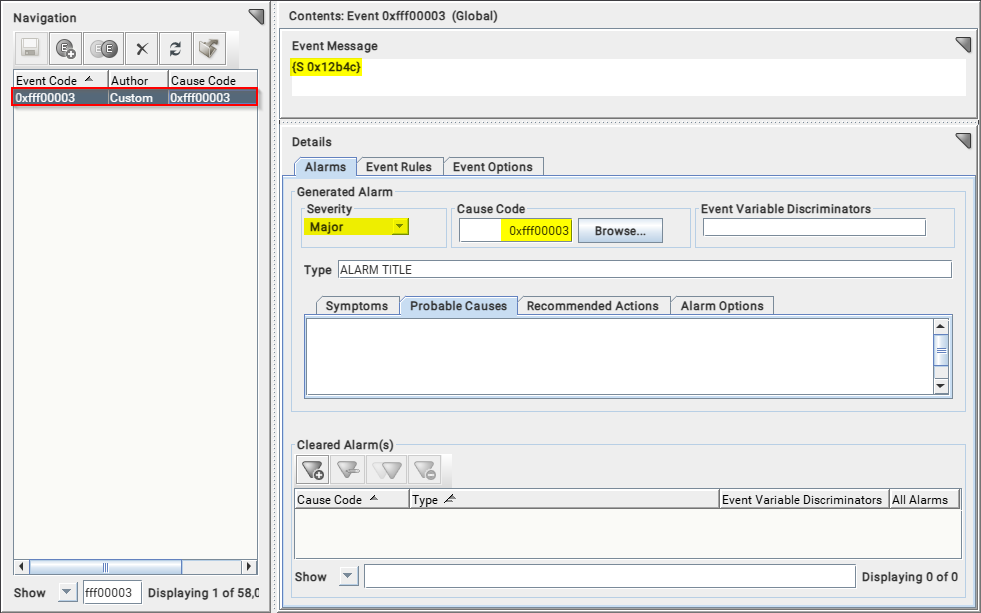Click the Add cleared alarm icon
This screenshot has width=981, height=613.
[x=313, y=469]
